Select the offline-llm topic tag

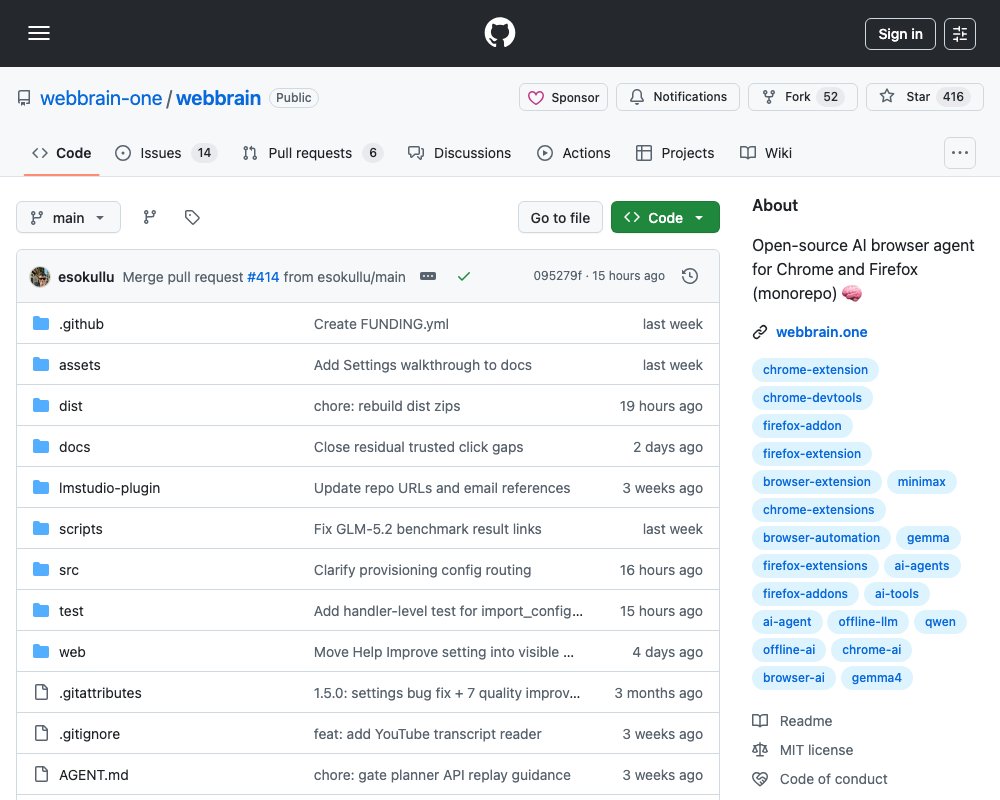[x=867, y=621]
